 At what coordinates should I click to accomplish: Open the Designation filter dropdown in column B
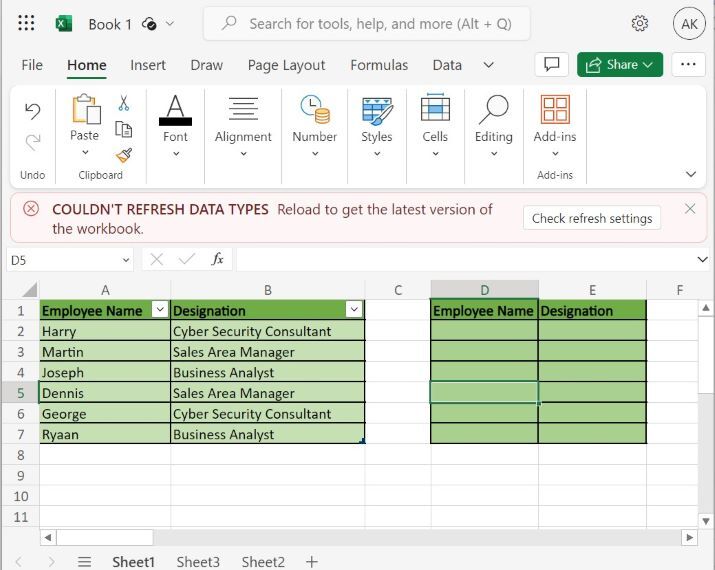[x=352, y=311]
